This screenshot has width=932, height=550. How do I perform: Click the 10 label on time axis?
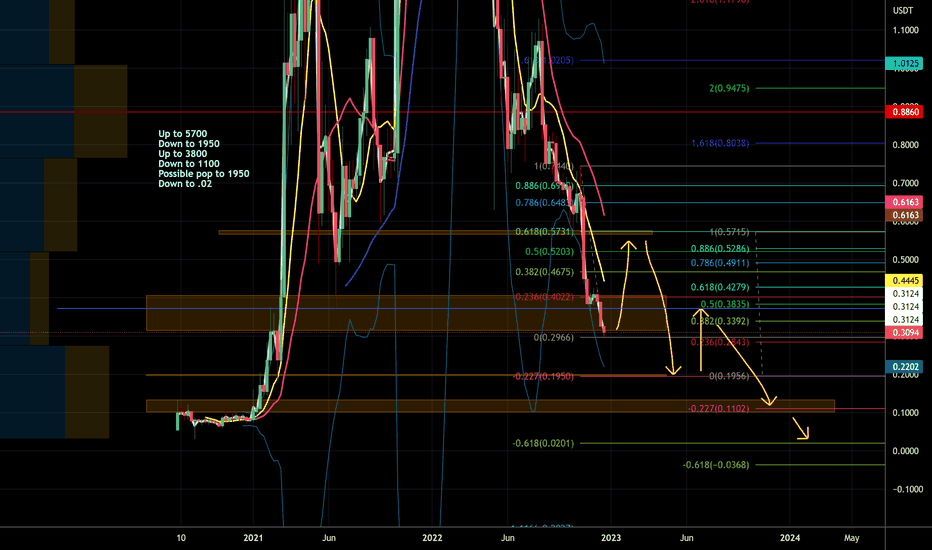[181, 538]
